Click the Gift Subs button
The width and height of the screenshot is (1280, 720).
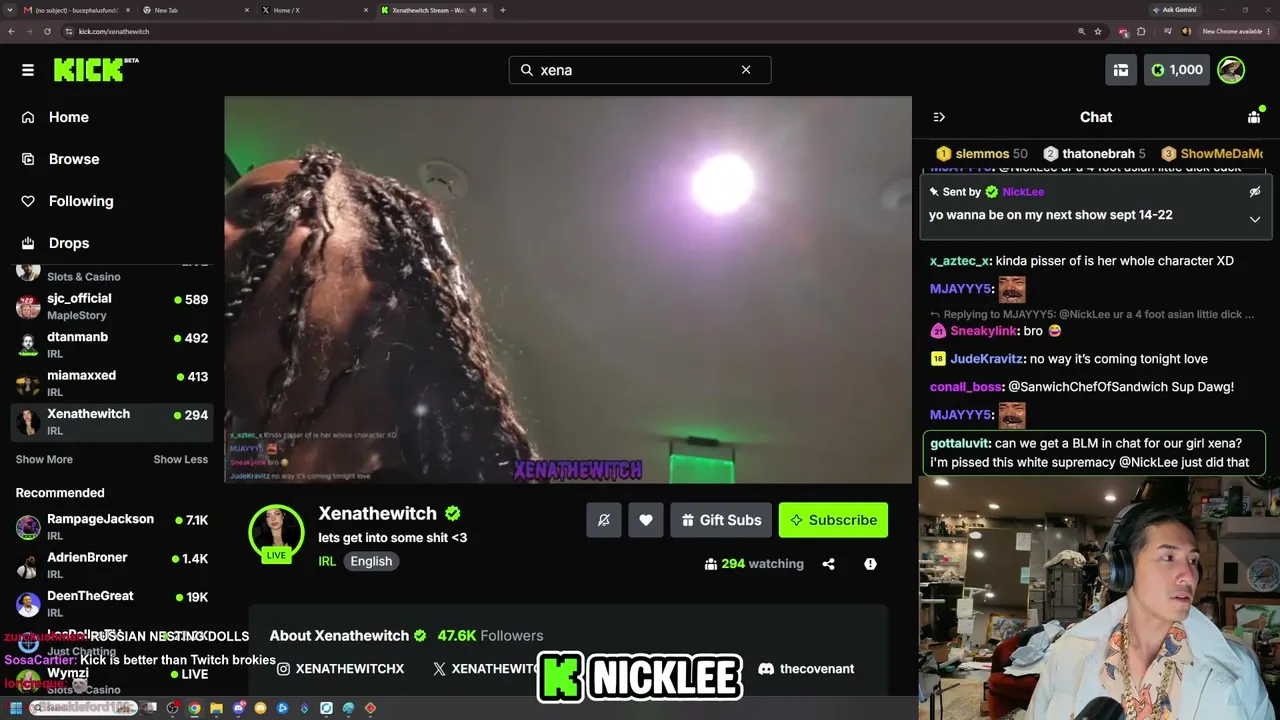pos(721,520)
